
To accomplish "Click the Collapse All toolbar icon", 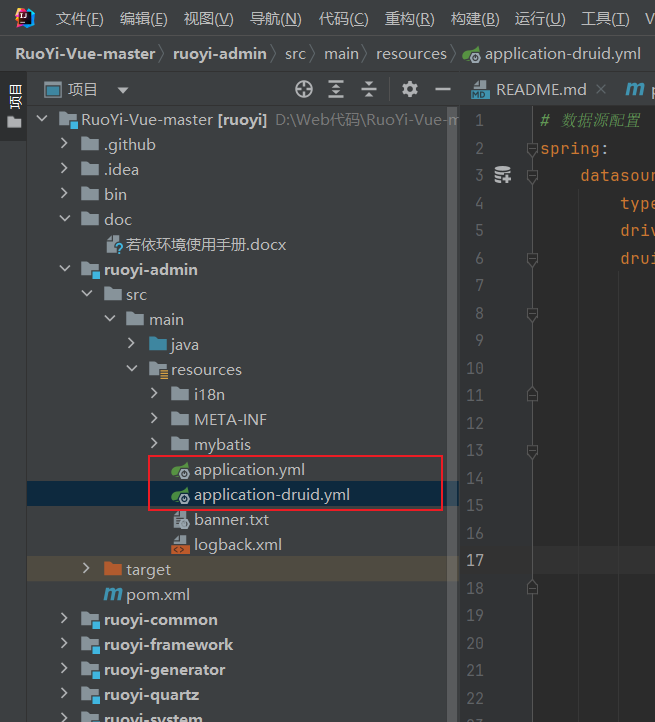I will [368, 89].
